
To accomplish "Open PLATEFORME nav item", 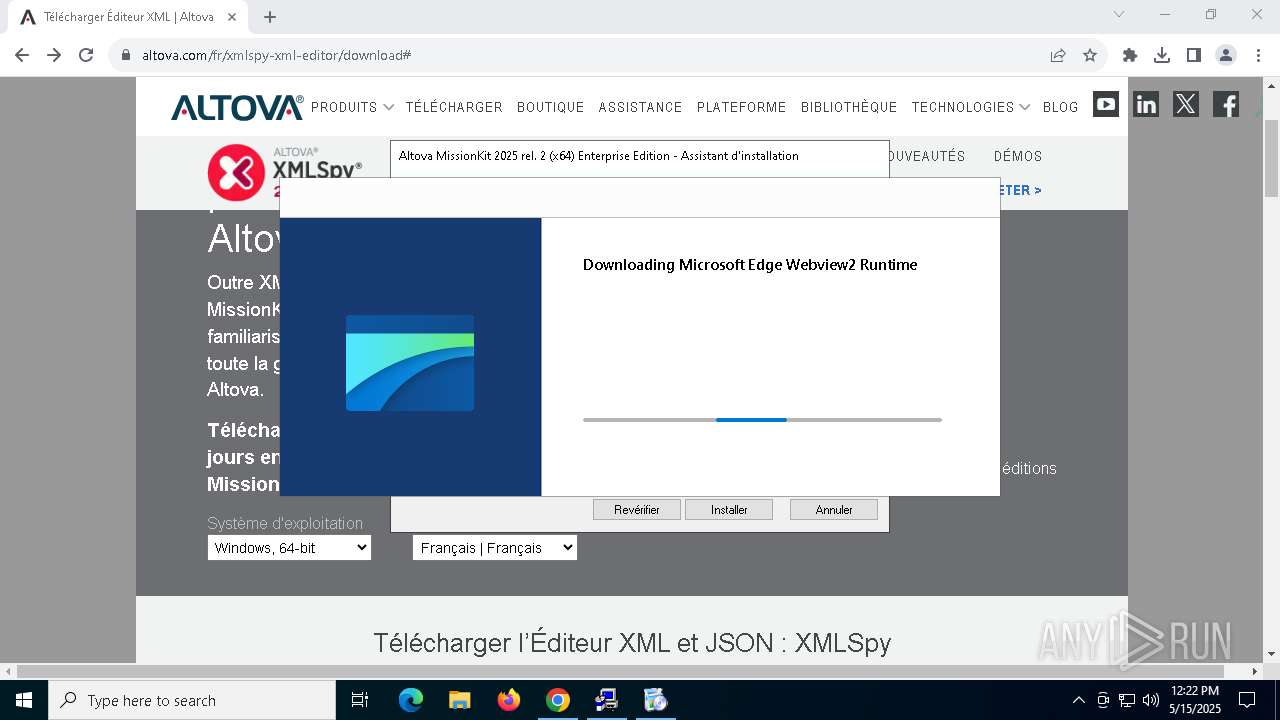I will pyautogui.click(x=741, y=107).
